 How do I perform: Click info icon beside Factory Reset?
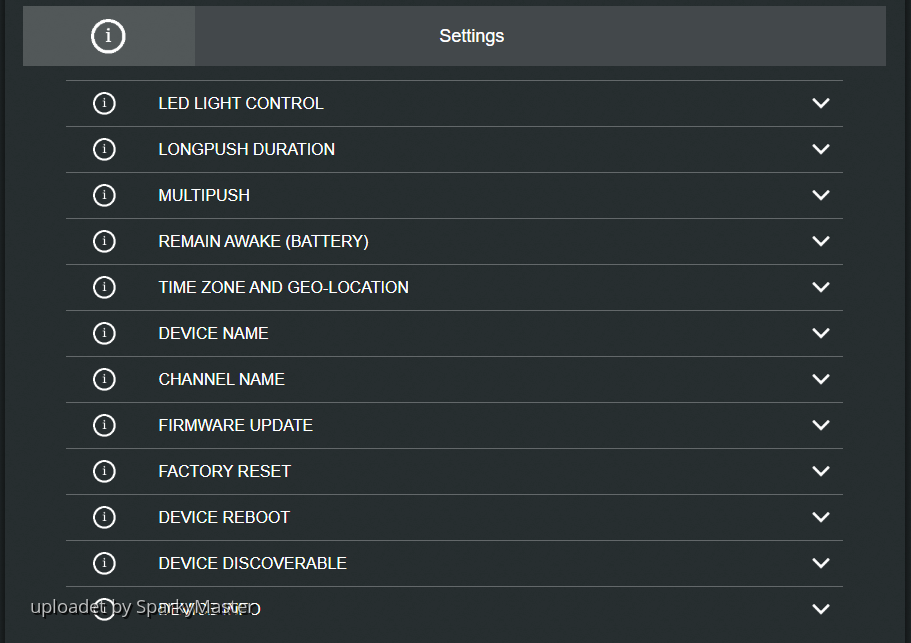click(x=104, y=471)
